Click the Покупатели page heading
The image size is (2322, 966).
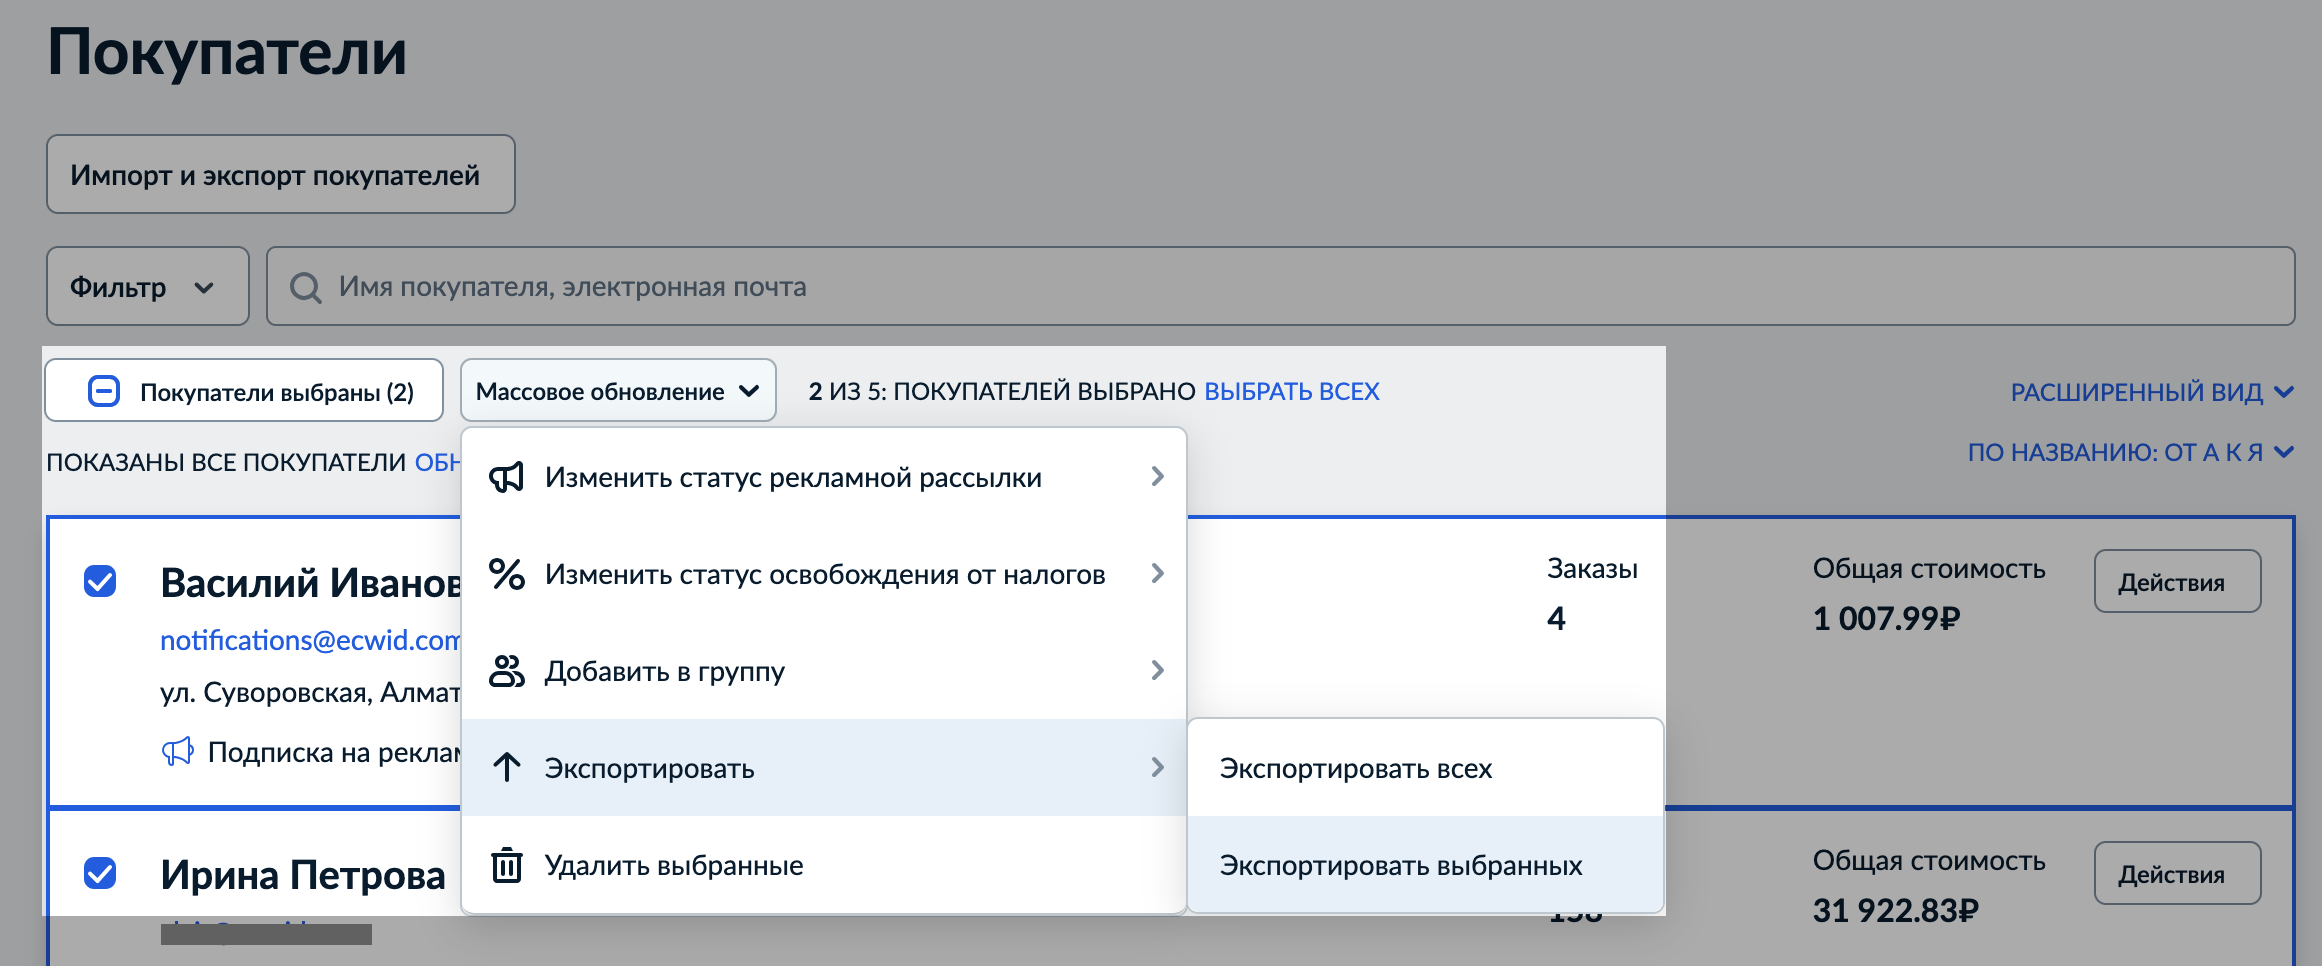[227, 53]
